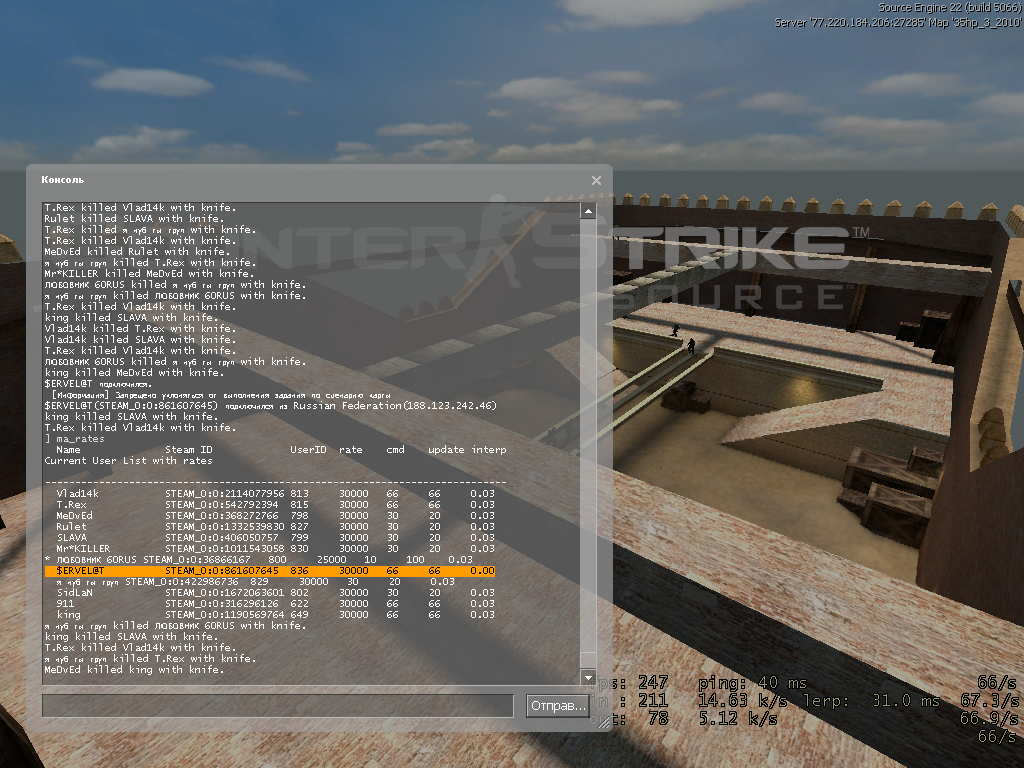This screenshot has width=1024, height=768.
Task: Click the Rulet row in rates list
Action: click(275, 526)
